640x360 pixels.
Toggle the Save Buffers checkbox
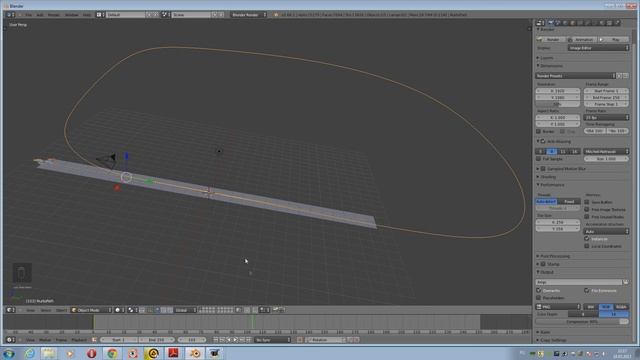(587, 202)
